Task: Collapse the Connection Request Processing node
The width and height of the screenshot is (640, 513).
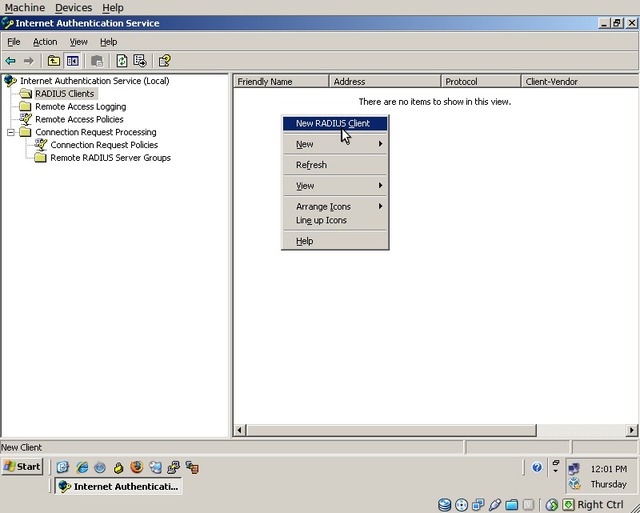Action: click(11, 132)
